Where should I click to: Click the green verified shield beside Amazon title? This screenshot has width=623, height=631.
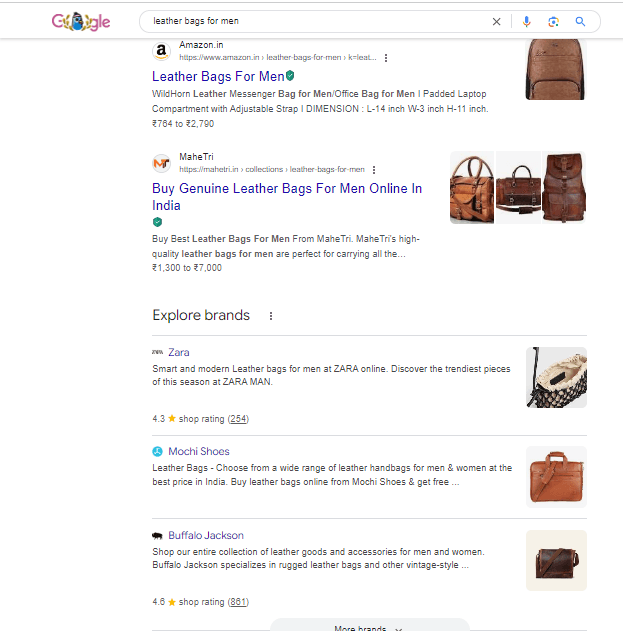pos(290,75)
